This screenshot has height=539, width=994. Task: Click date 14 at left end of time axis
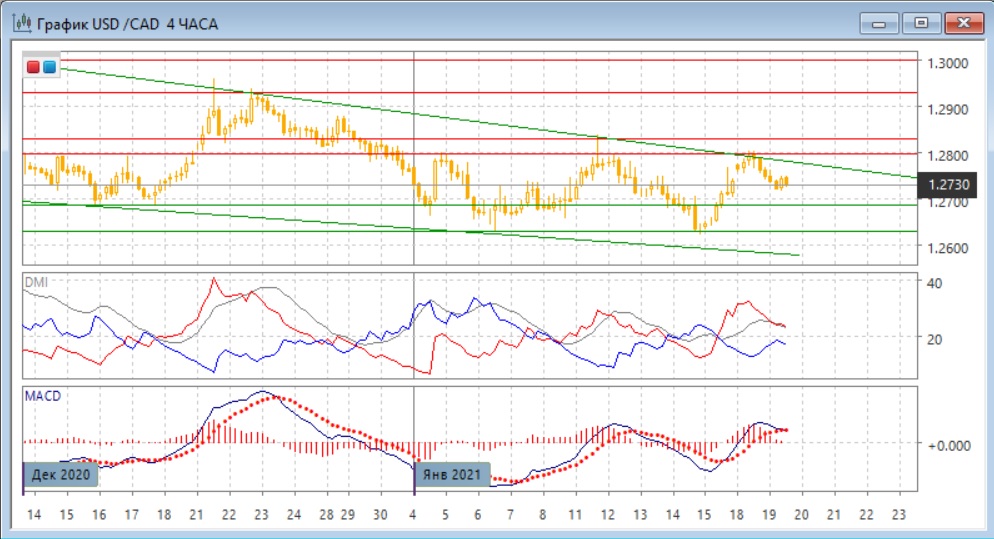(33, 514)
